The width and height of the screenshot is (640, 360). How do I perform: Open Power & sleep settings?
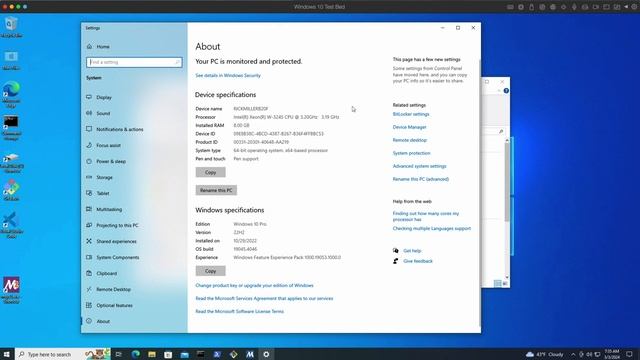(111, 161)
